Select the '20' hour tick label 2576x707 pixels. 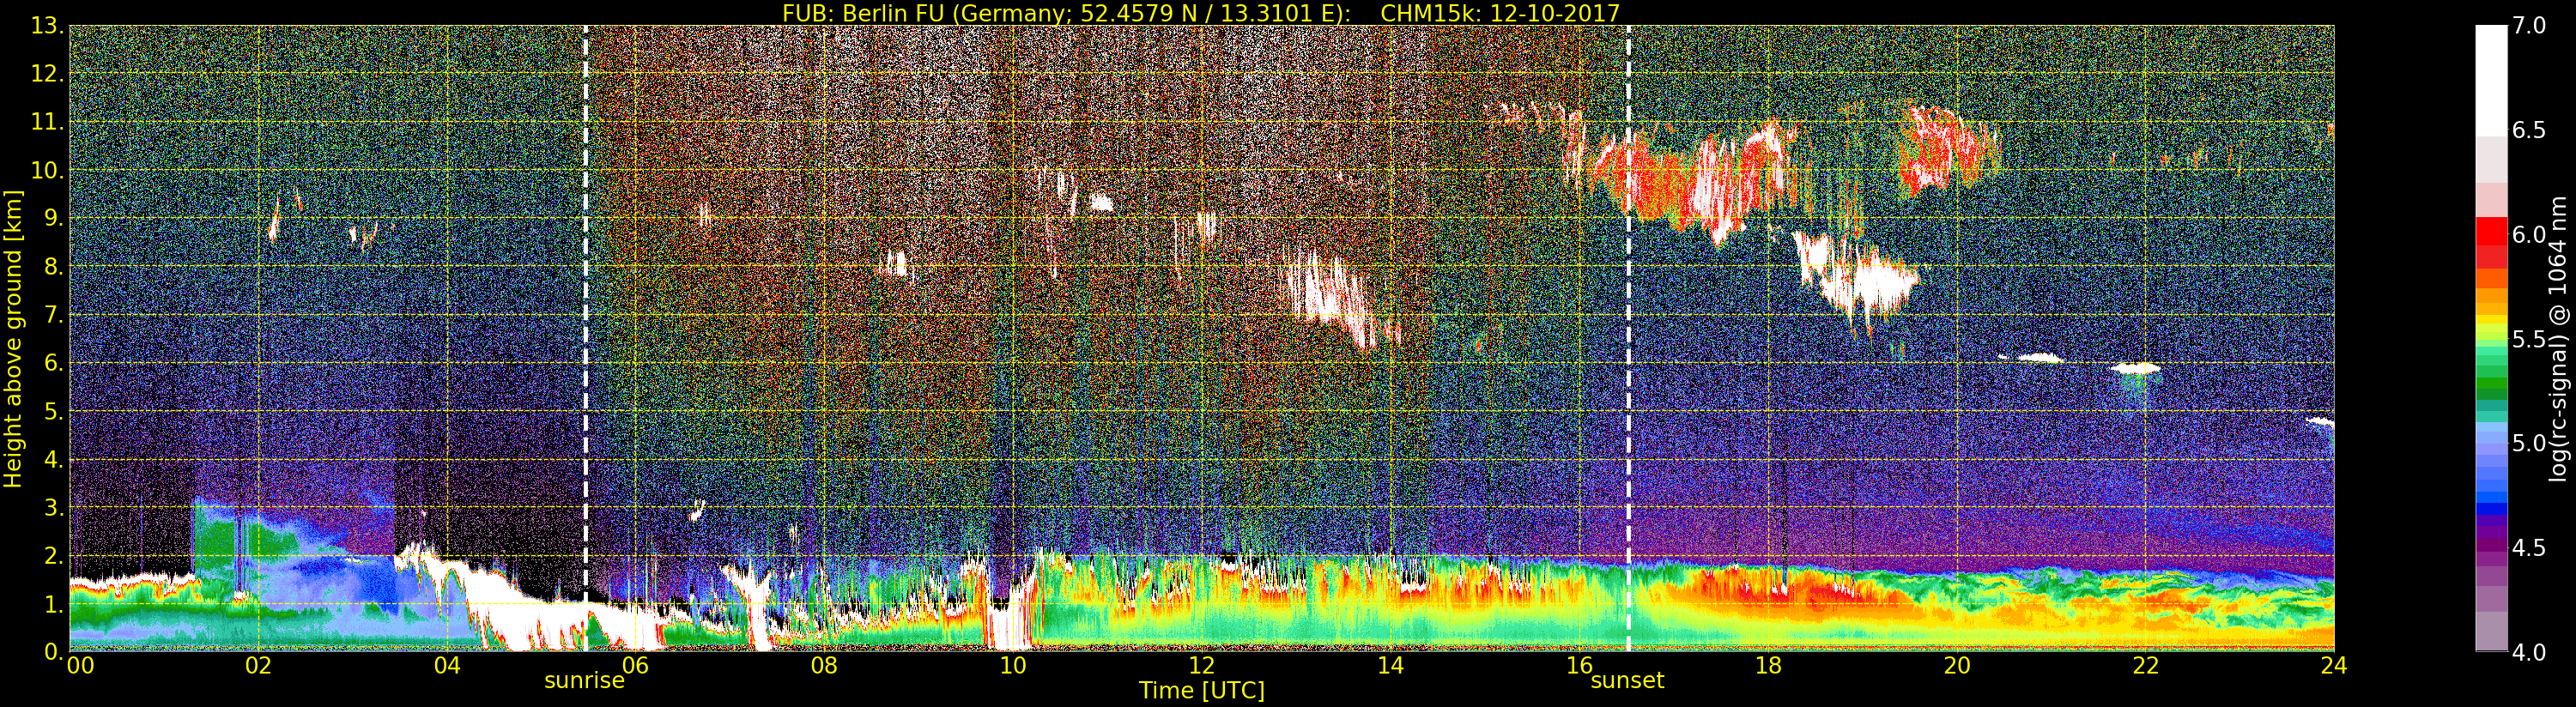1957,665
